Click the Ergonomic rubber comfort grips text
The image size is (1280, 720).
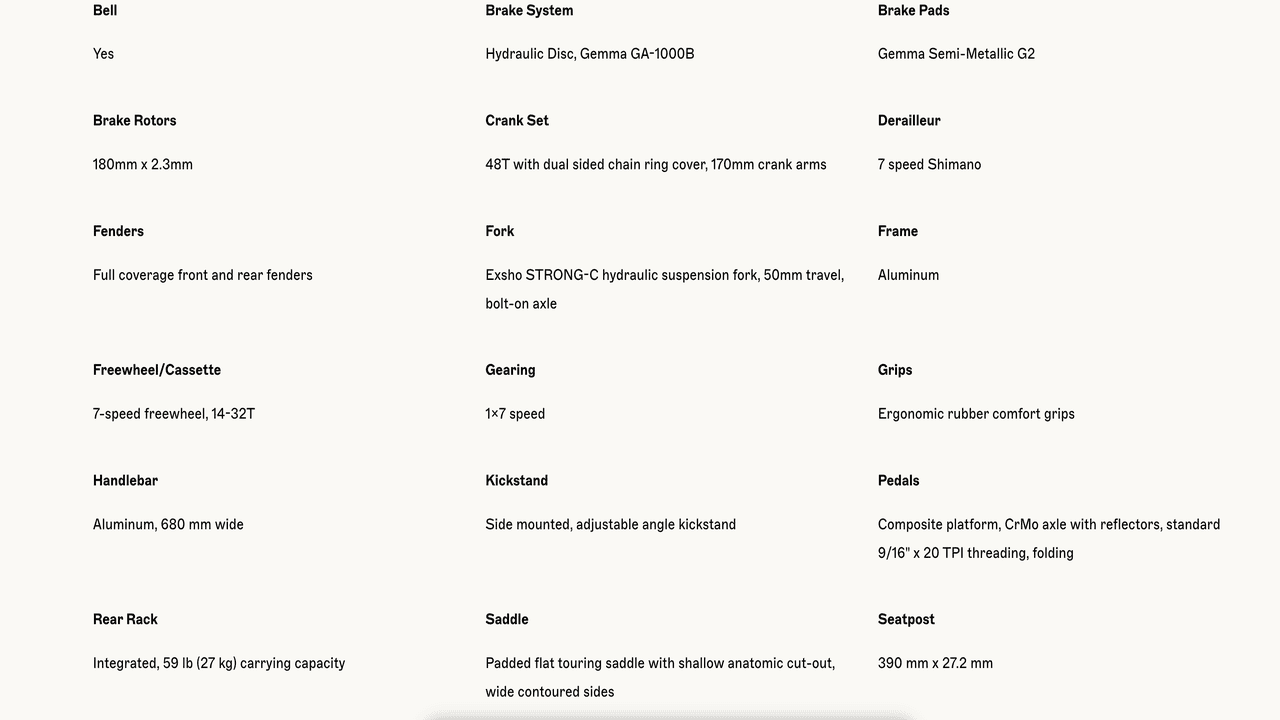pos(976,414)
